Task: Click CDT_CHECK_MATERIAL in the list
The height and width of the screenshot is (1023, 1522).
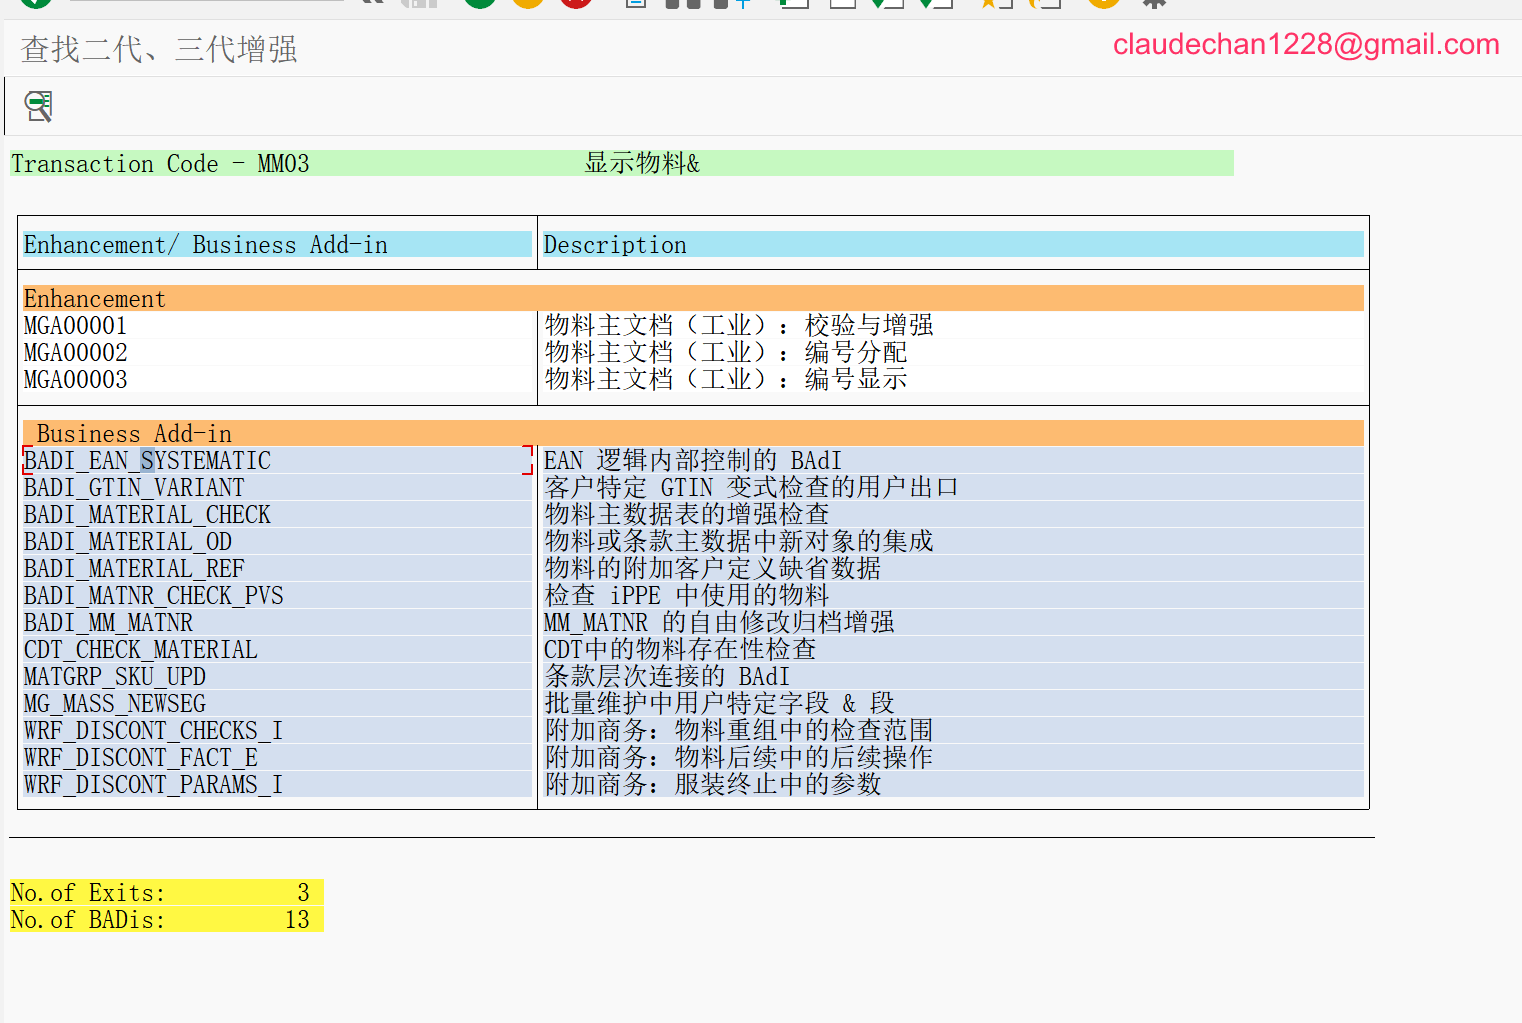Action: coord(141,650)
